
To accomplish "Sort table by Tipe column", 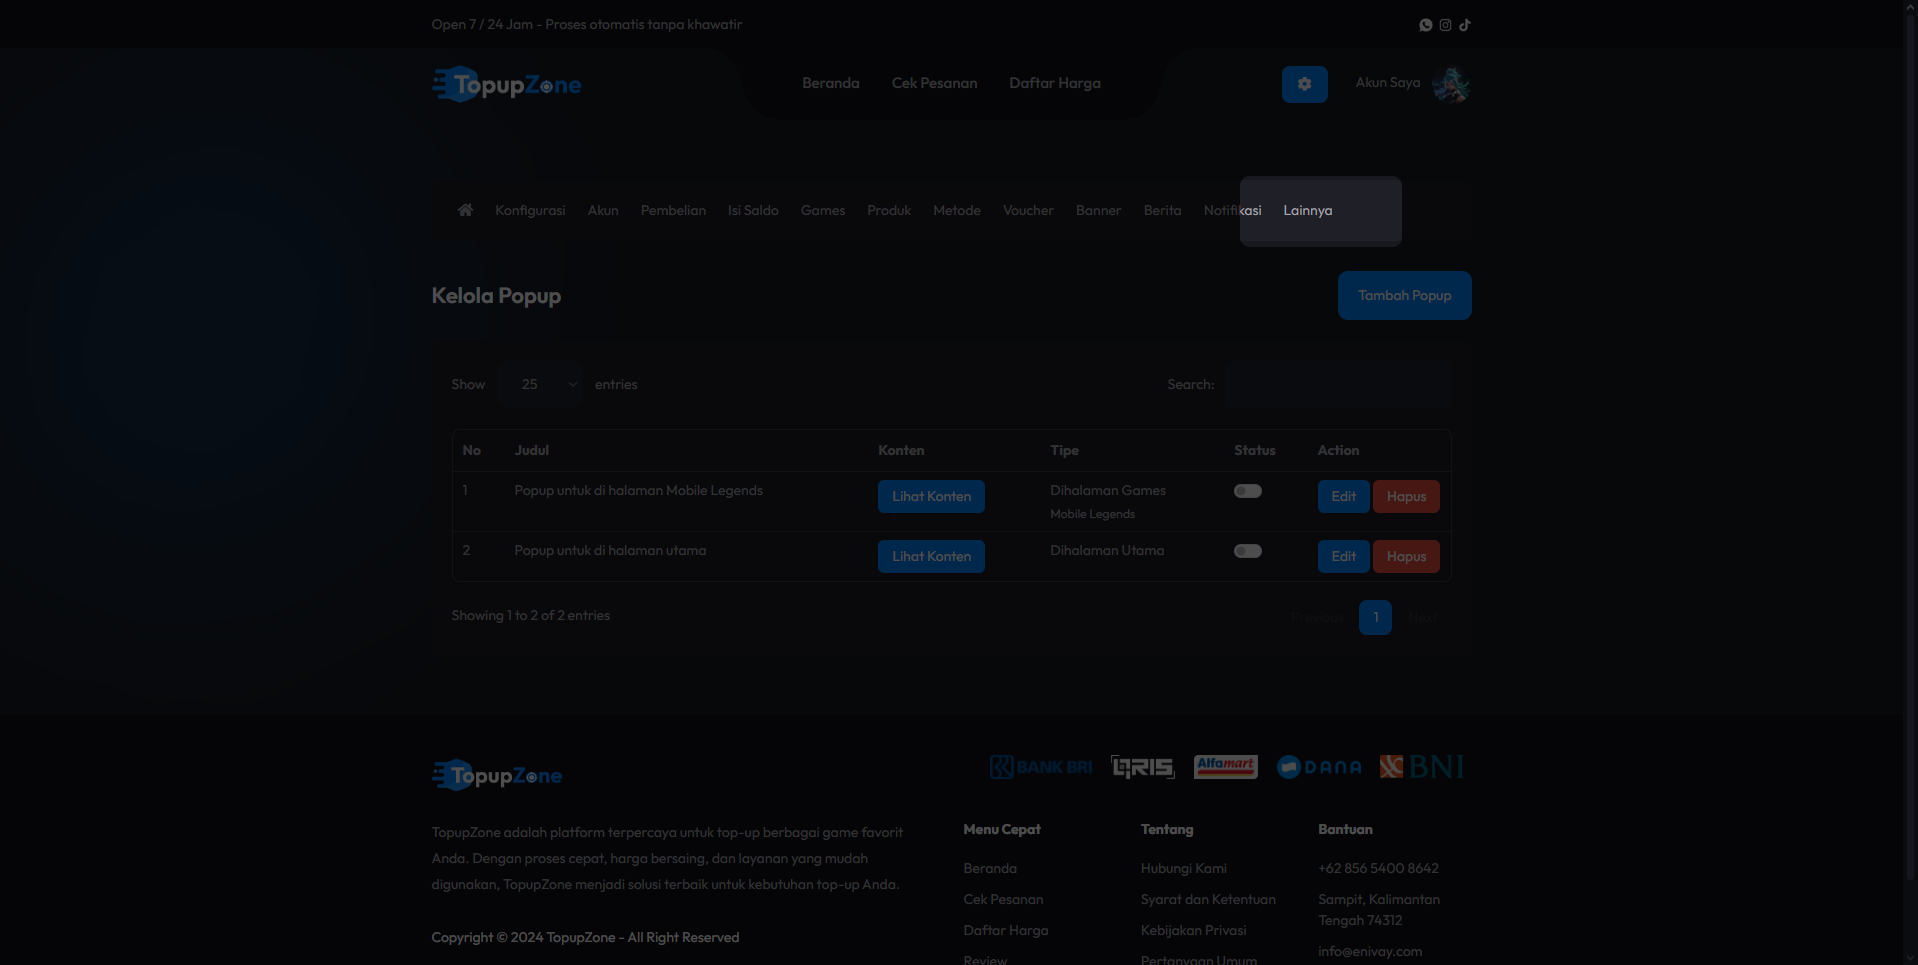I will (x=1064, y=450).
